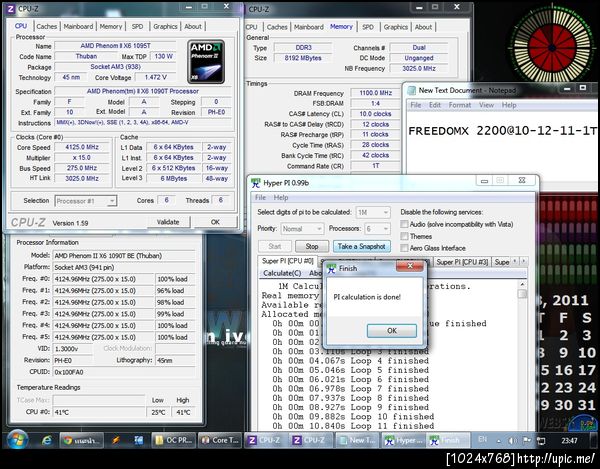This screenshot has width=600, height=469.
Task: Show hidden tray icons arrow
Action: pyautogui.click(x=499, y=441)
